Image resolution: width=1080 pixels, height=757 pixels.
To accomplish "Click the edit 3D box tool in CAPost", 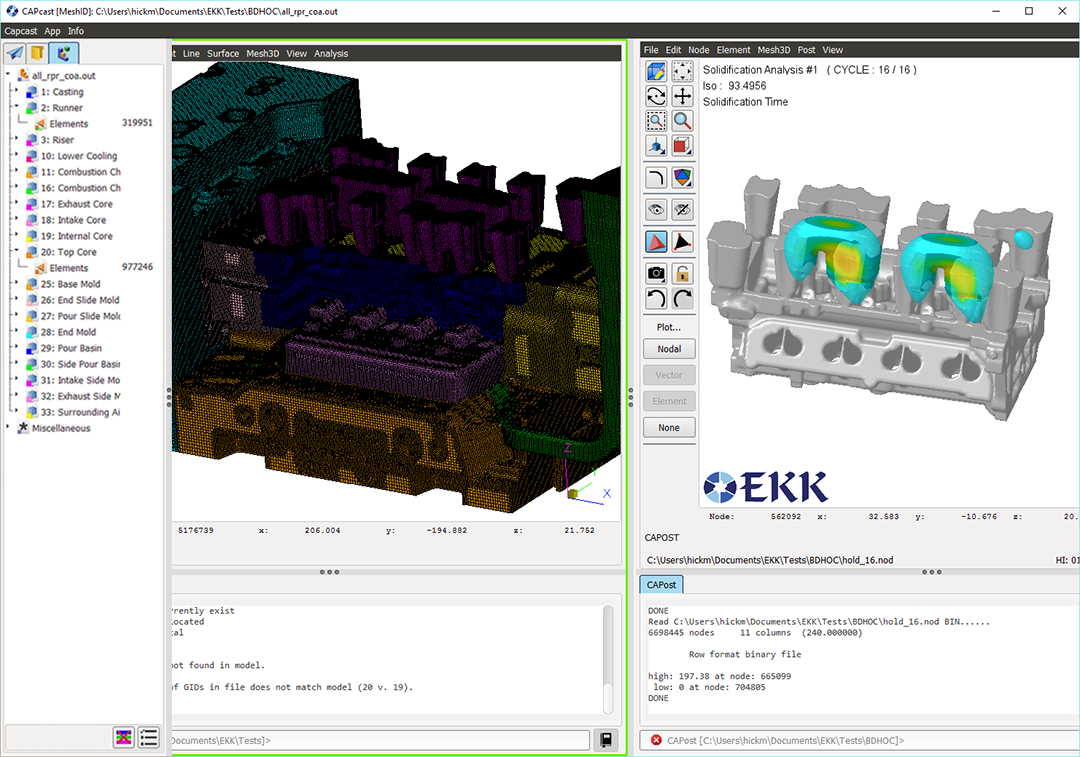I will [x=656, y=71].
